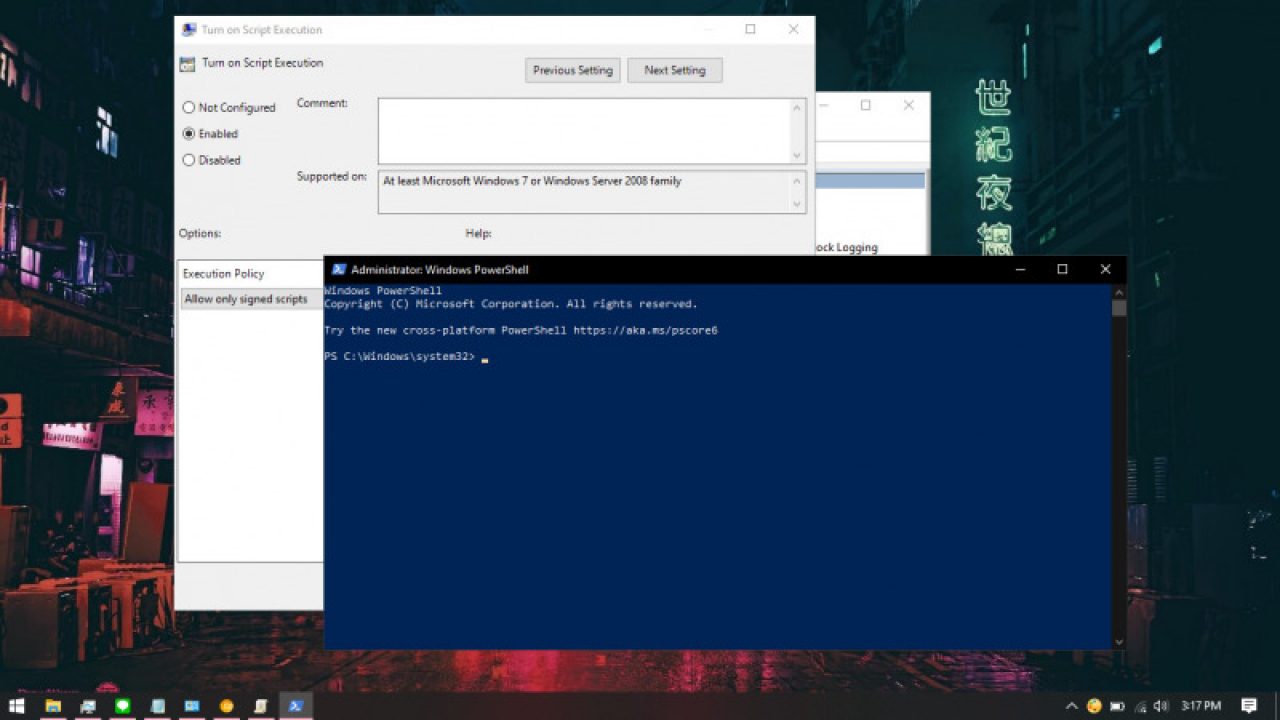Image resolution: width=1280 pixels, height=720 pixels.
Task: Close the PowerShell window
Action: (x=1105, y=269)
